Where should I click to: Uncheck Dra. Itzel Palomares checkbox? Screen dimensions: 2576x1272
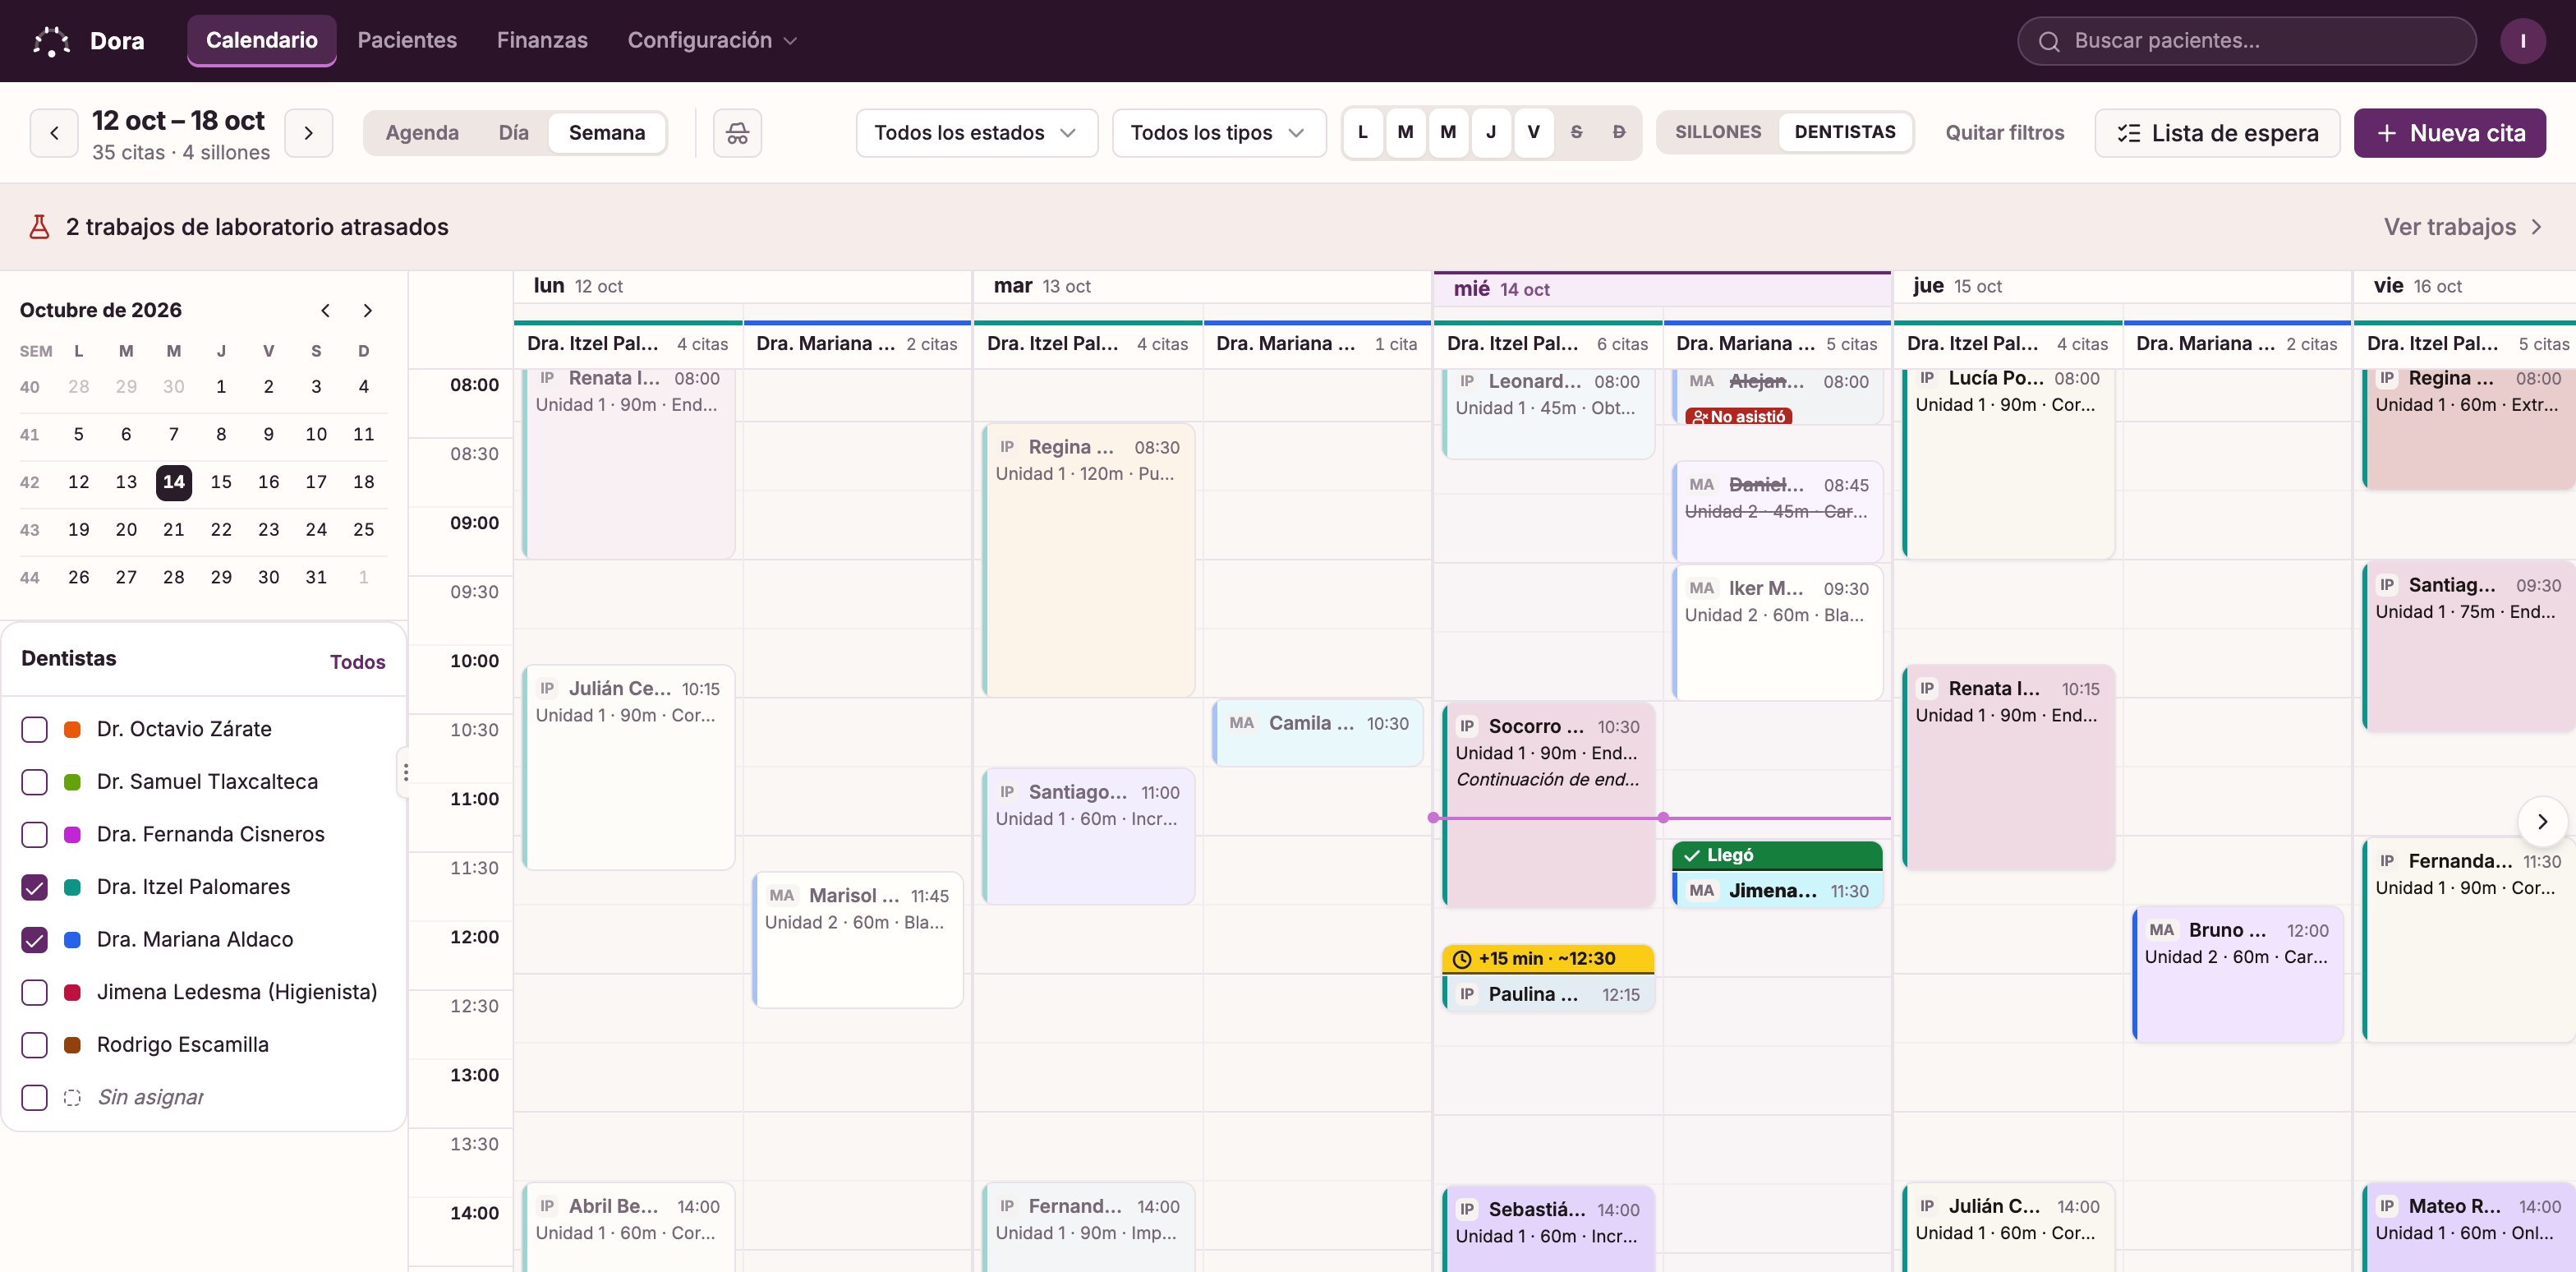[34, 887]
